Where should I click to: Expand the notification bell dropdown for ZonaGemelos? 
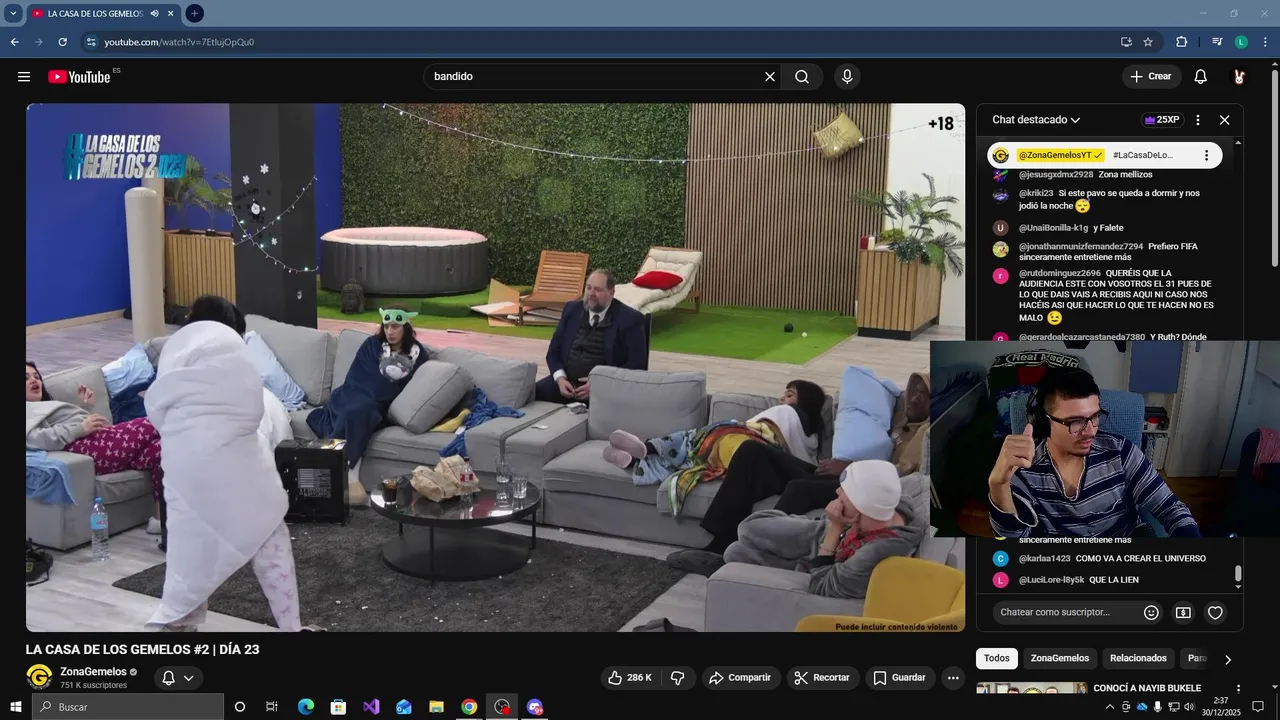(x=178, y=678)
